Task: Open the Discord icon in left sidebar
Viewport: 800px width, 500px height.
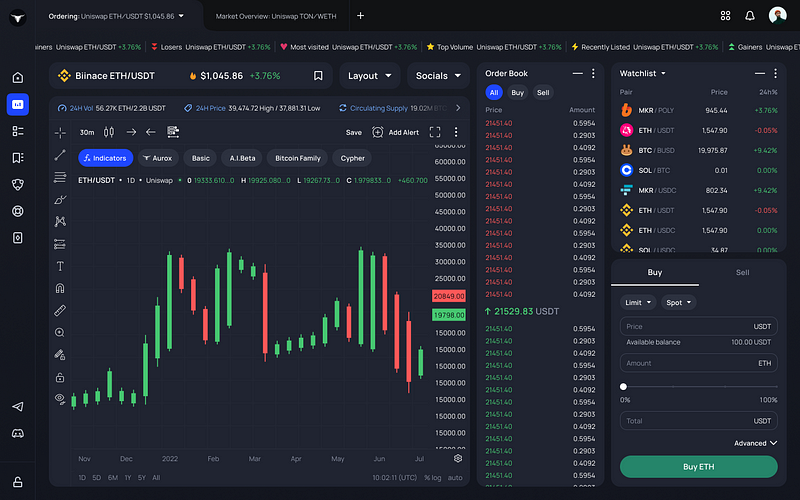Action: point(18,433)
